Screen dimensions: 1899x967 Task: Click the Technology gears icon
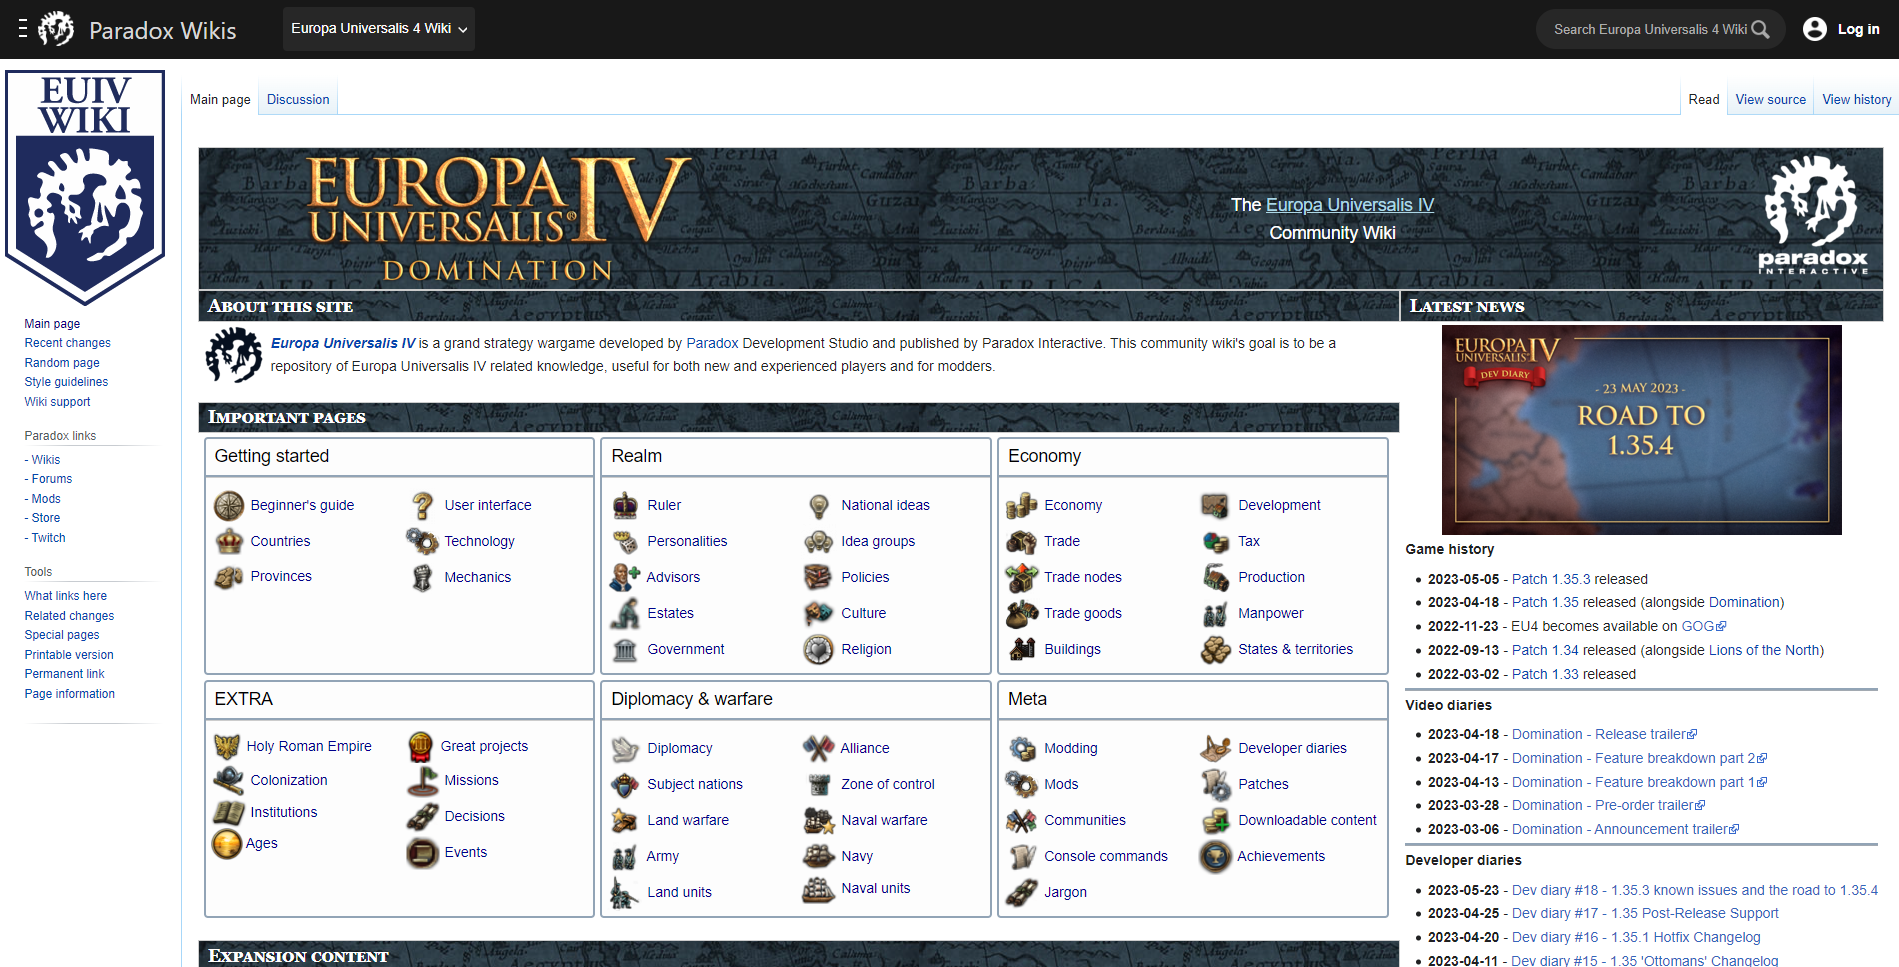coord(422,541)
